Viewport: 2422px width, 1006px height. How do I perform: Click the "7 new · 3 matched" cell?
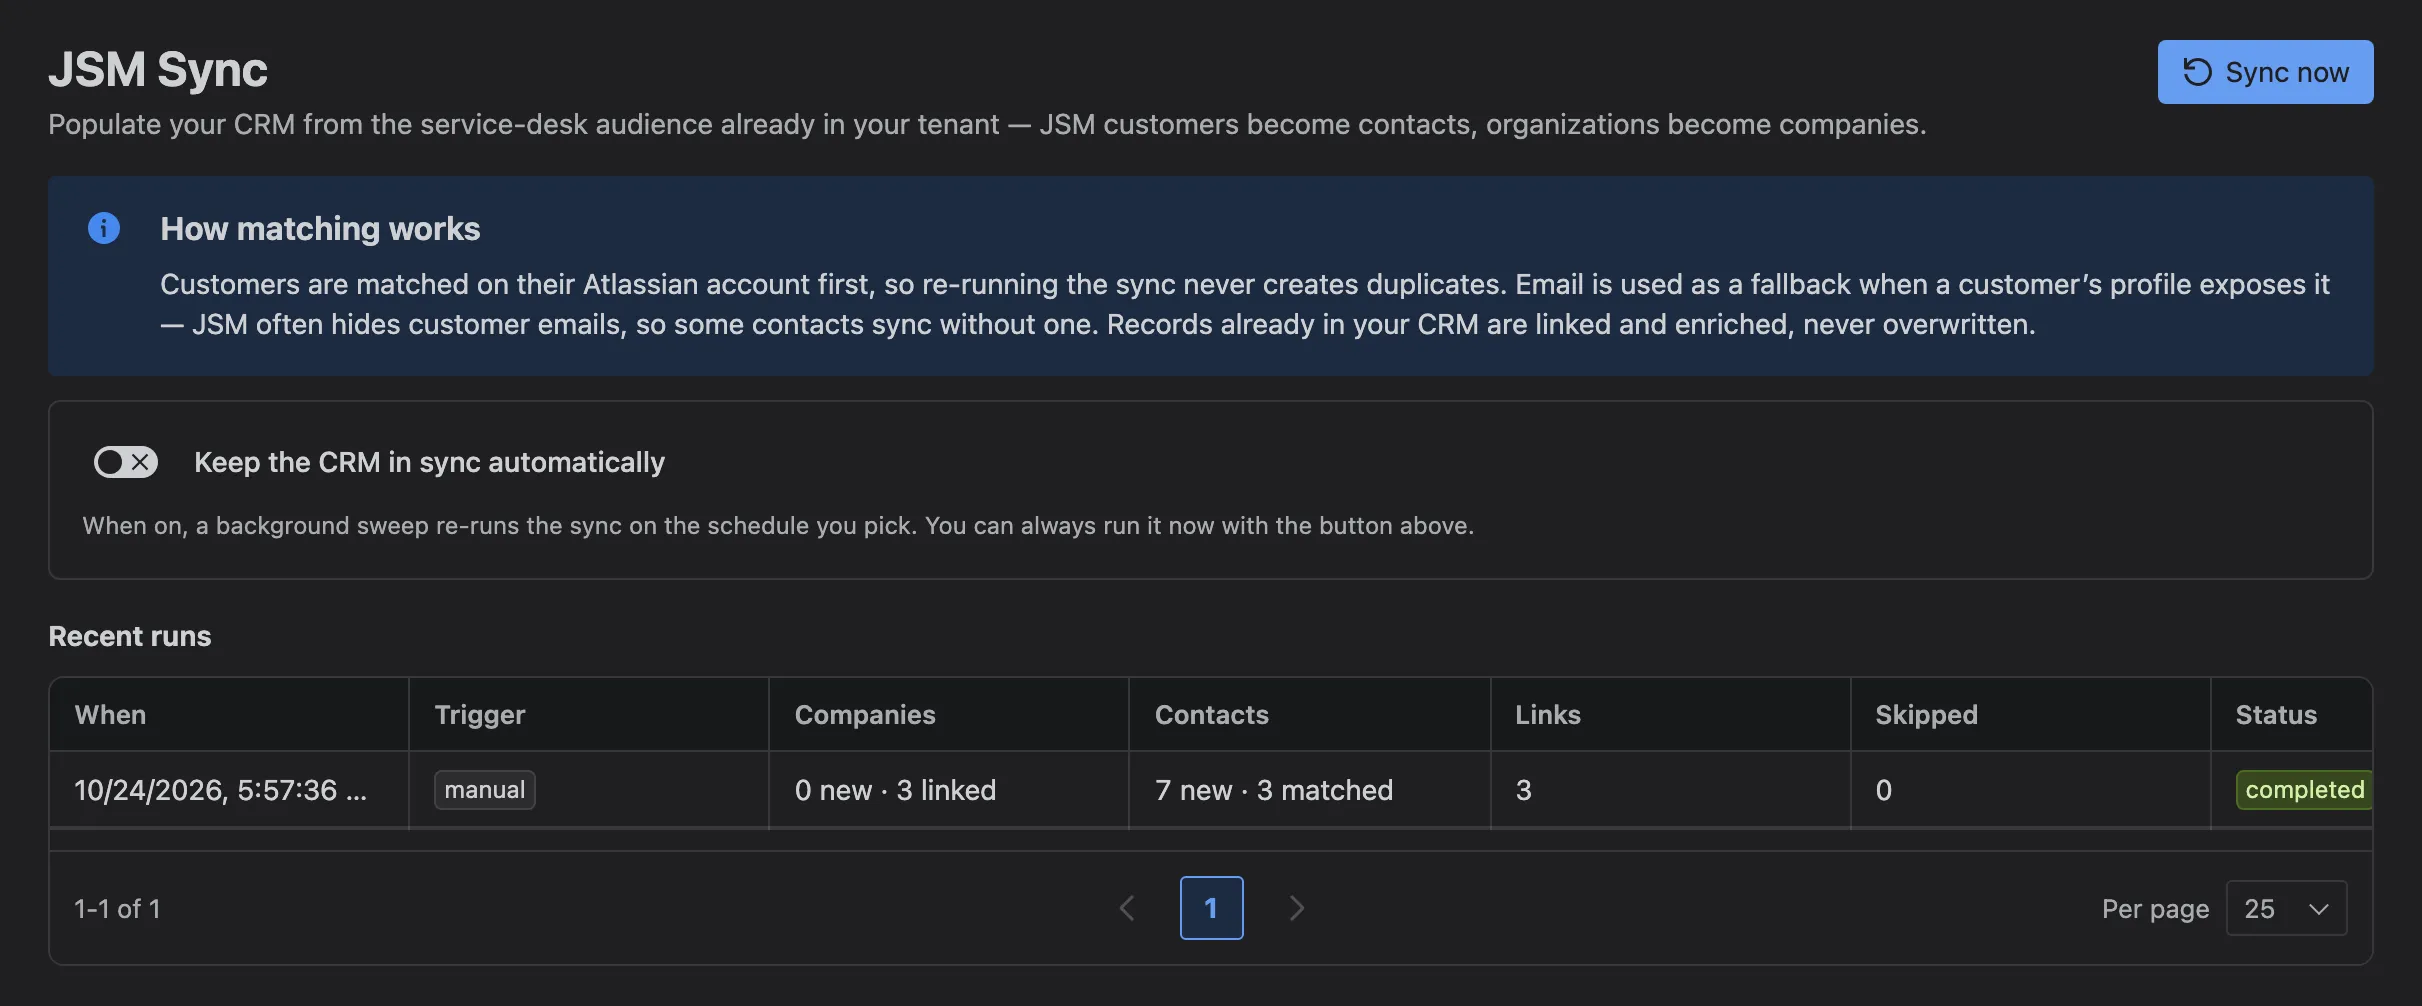pos(1309,790)
